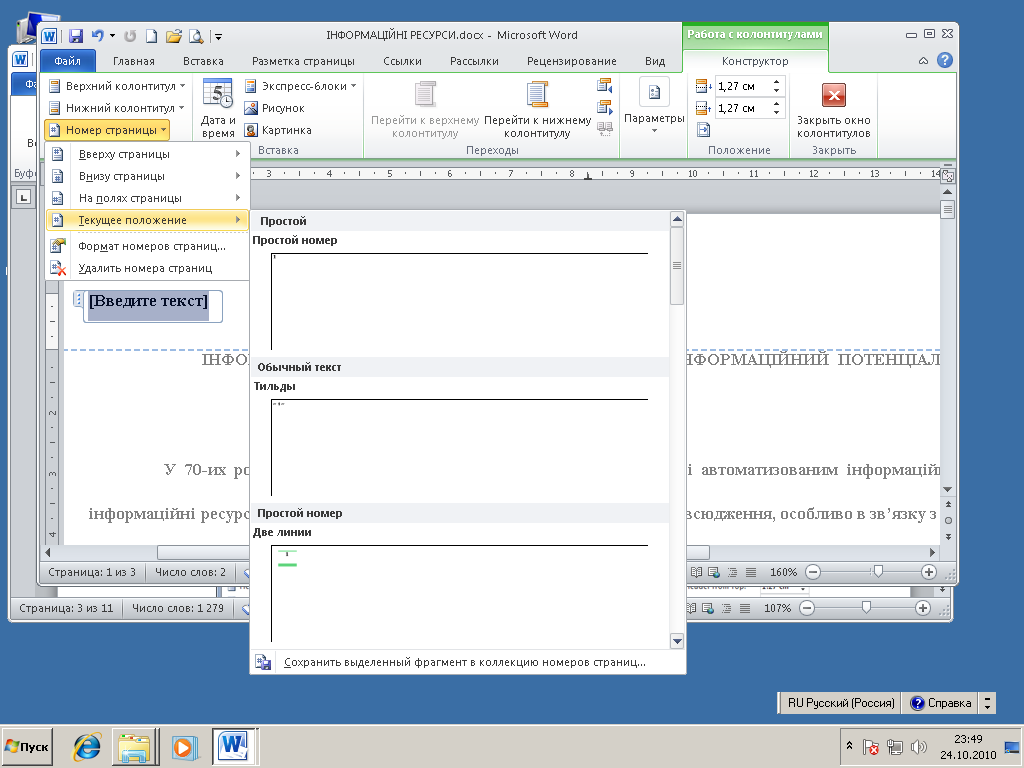Collapse the Номер страницы dropdown button
The height and width of the screenshot is (768, 1024).
coord(108,130)
